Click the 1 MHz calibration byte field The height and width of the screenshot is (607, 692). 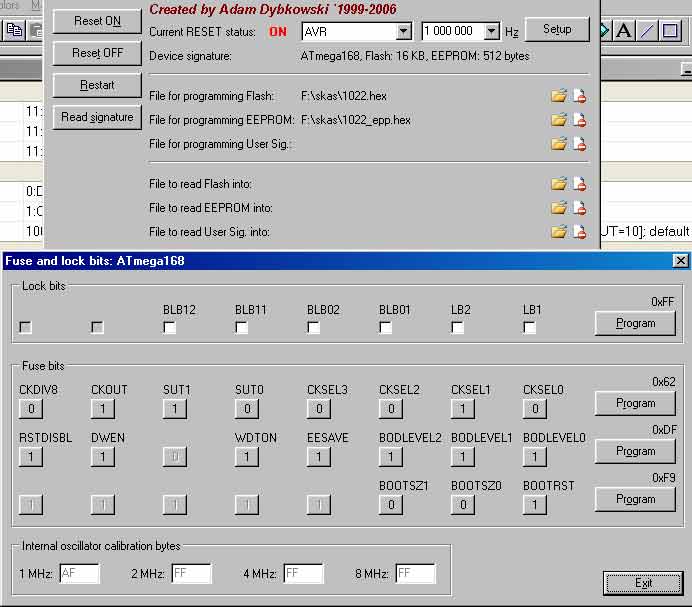point(79,574)
